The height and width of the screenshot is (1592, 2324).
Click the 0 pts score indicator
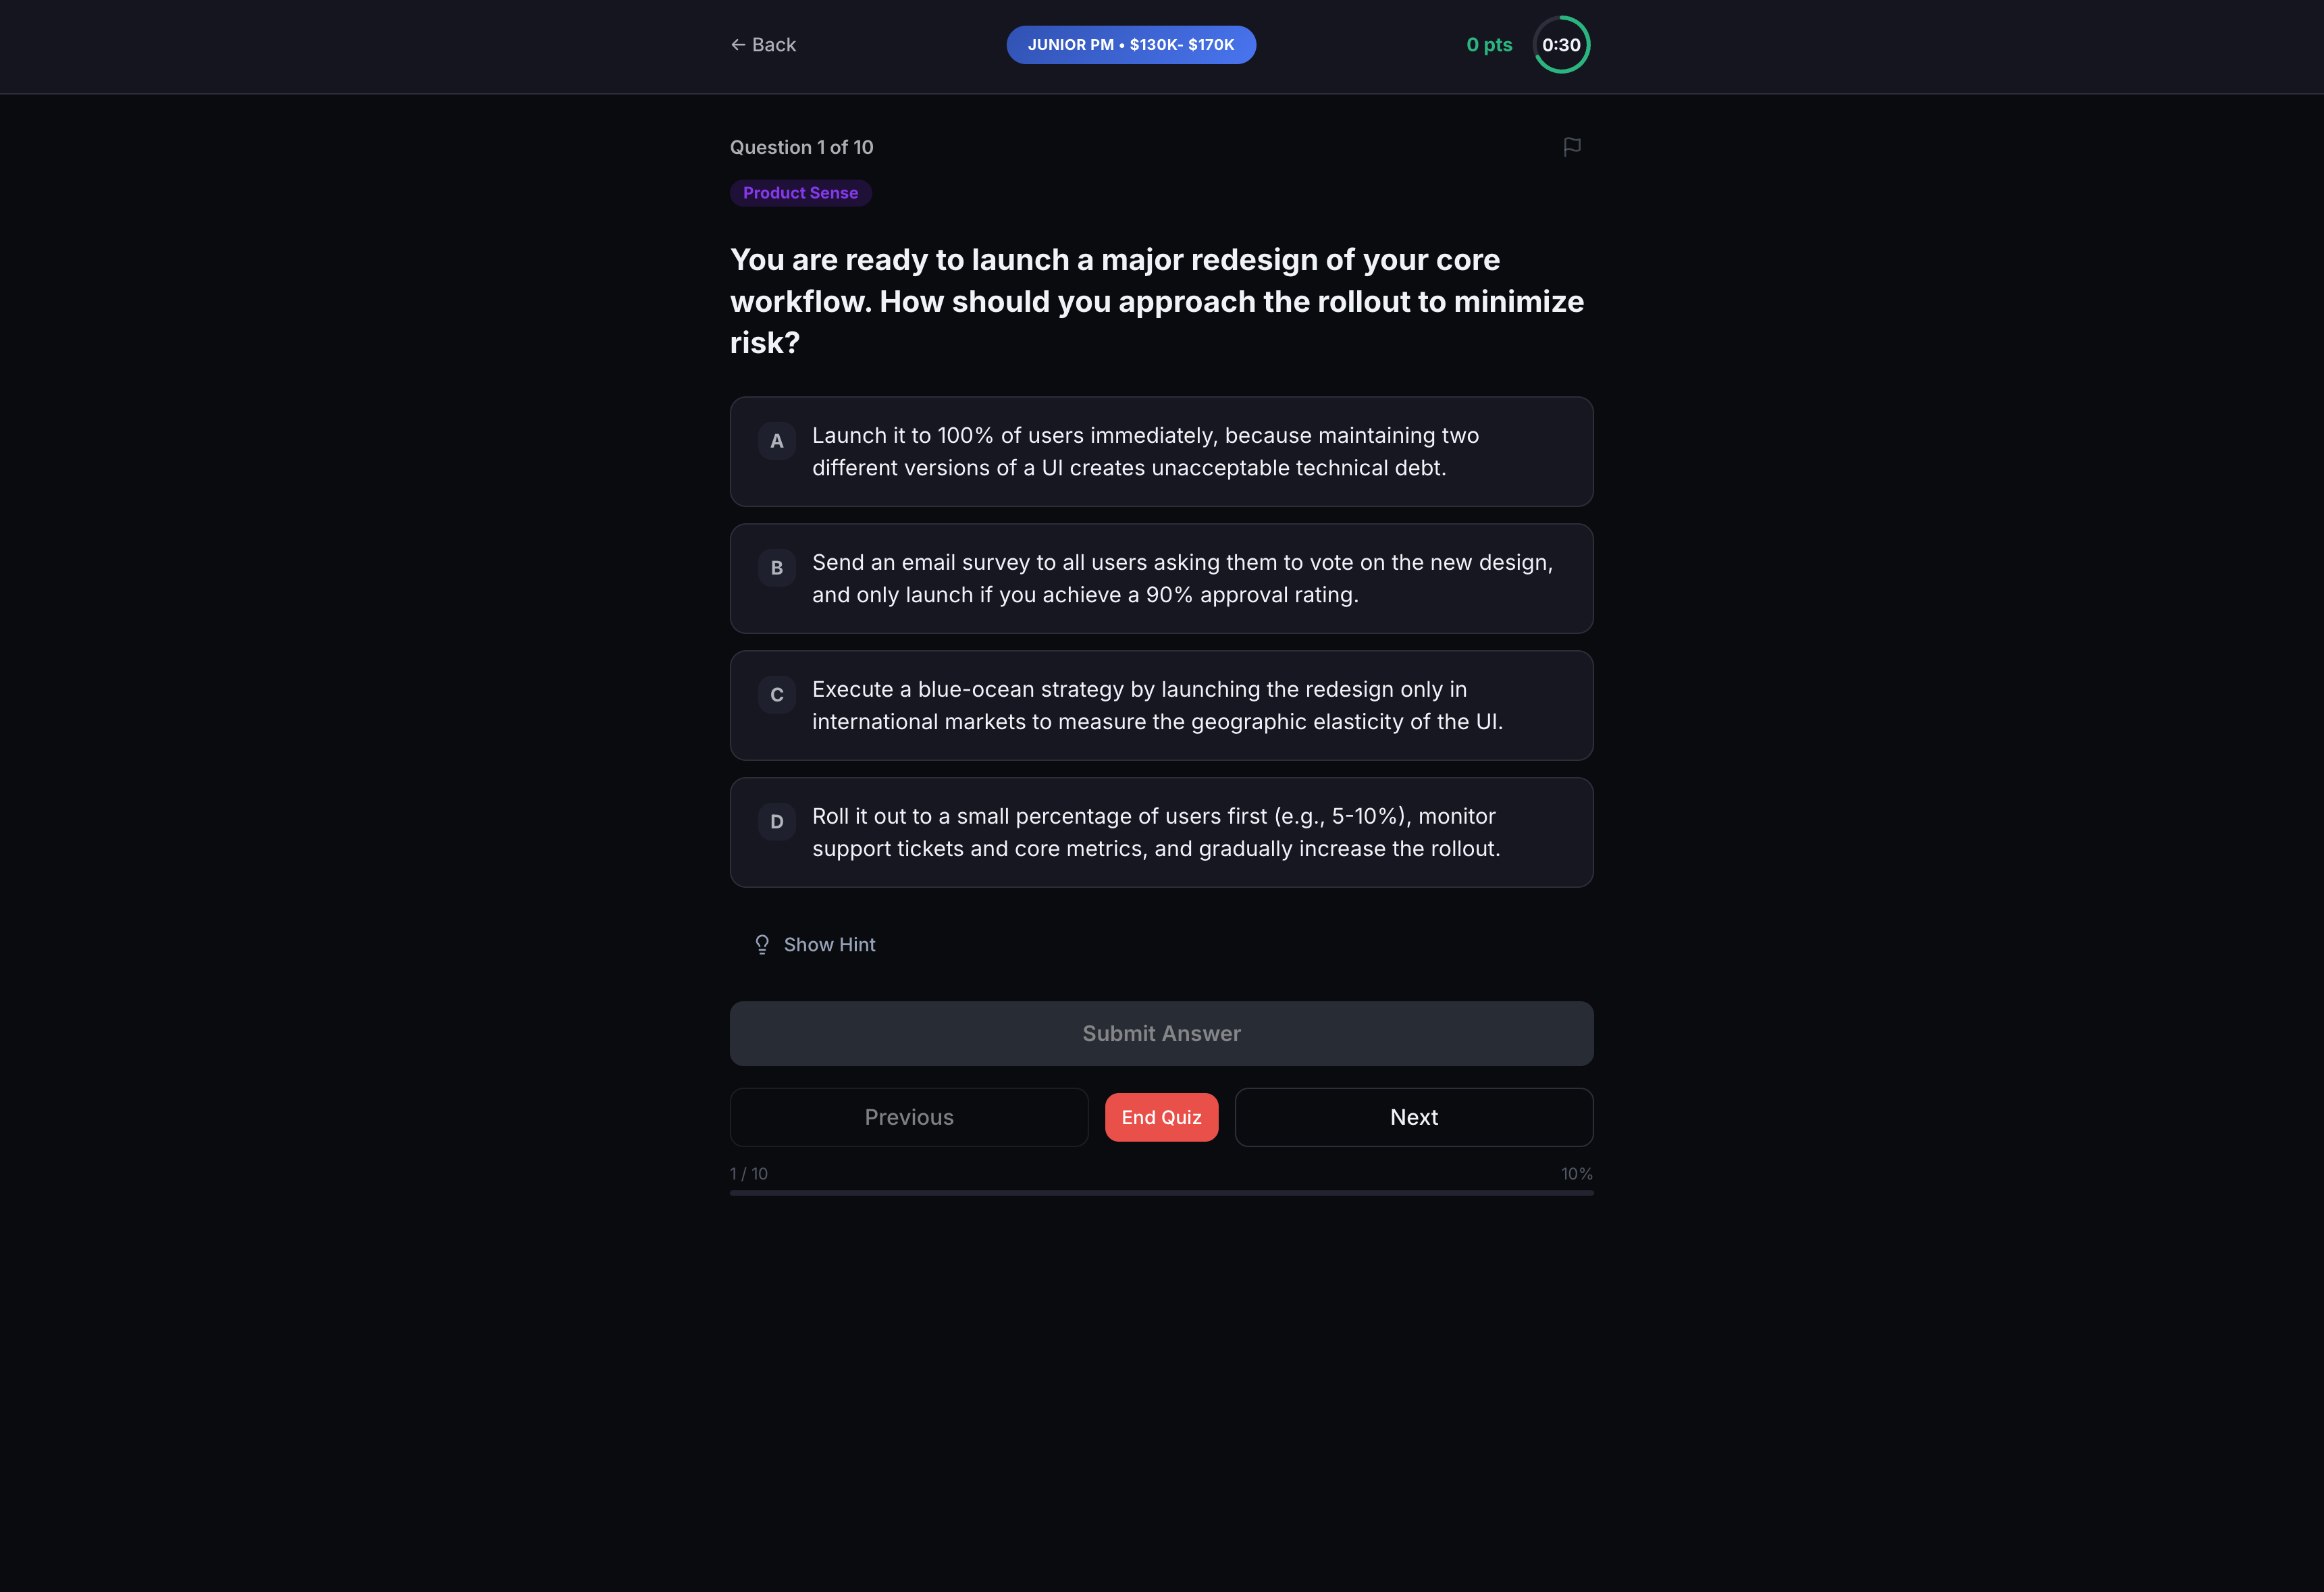point(1488,44)
